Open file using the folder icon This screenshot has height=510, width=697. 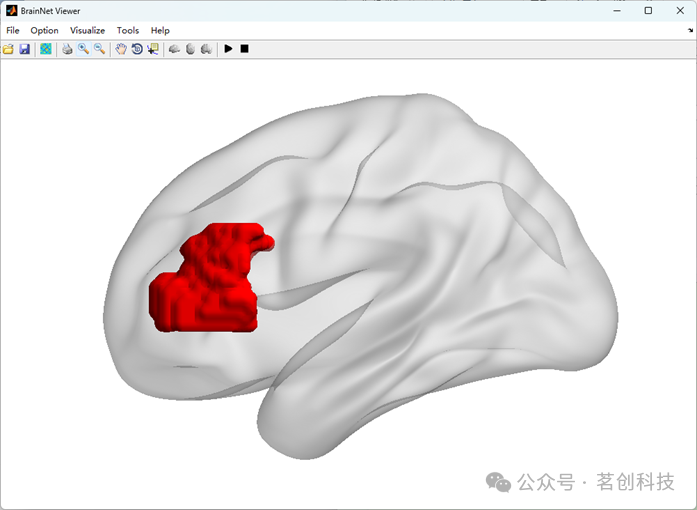8,49
